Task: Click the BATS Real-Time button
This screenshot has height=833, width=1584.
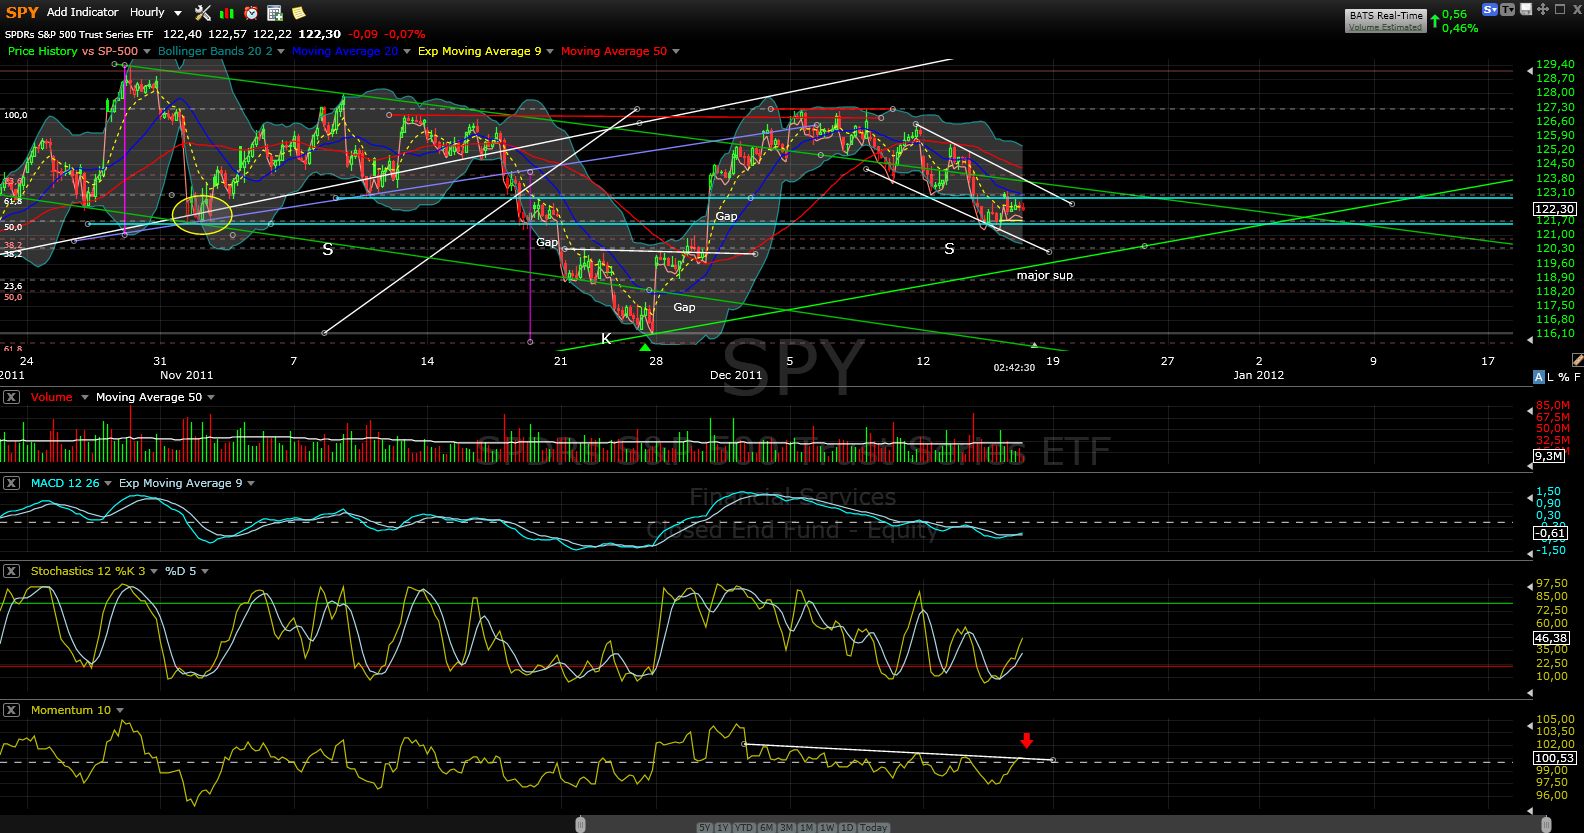Action: coord(1385,20)
